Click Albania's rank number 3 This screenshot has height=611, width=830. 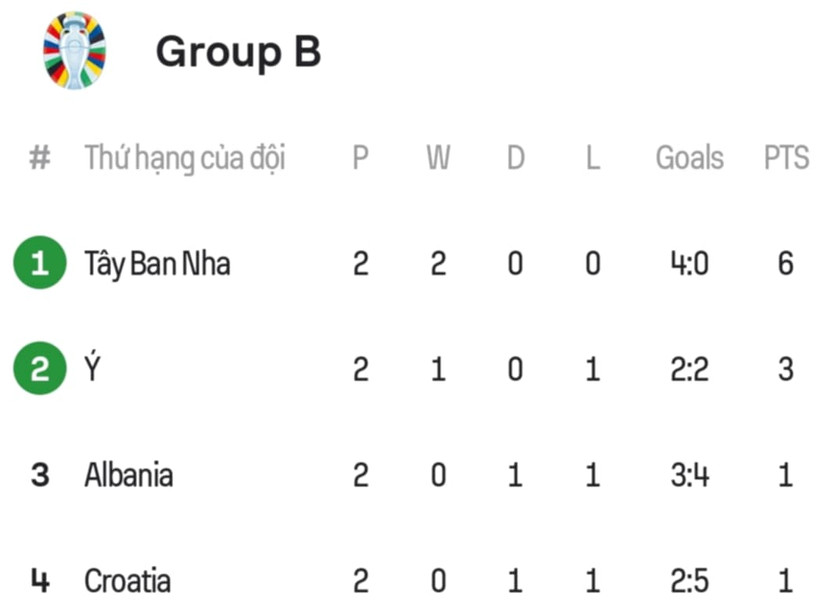click(40, 475)
